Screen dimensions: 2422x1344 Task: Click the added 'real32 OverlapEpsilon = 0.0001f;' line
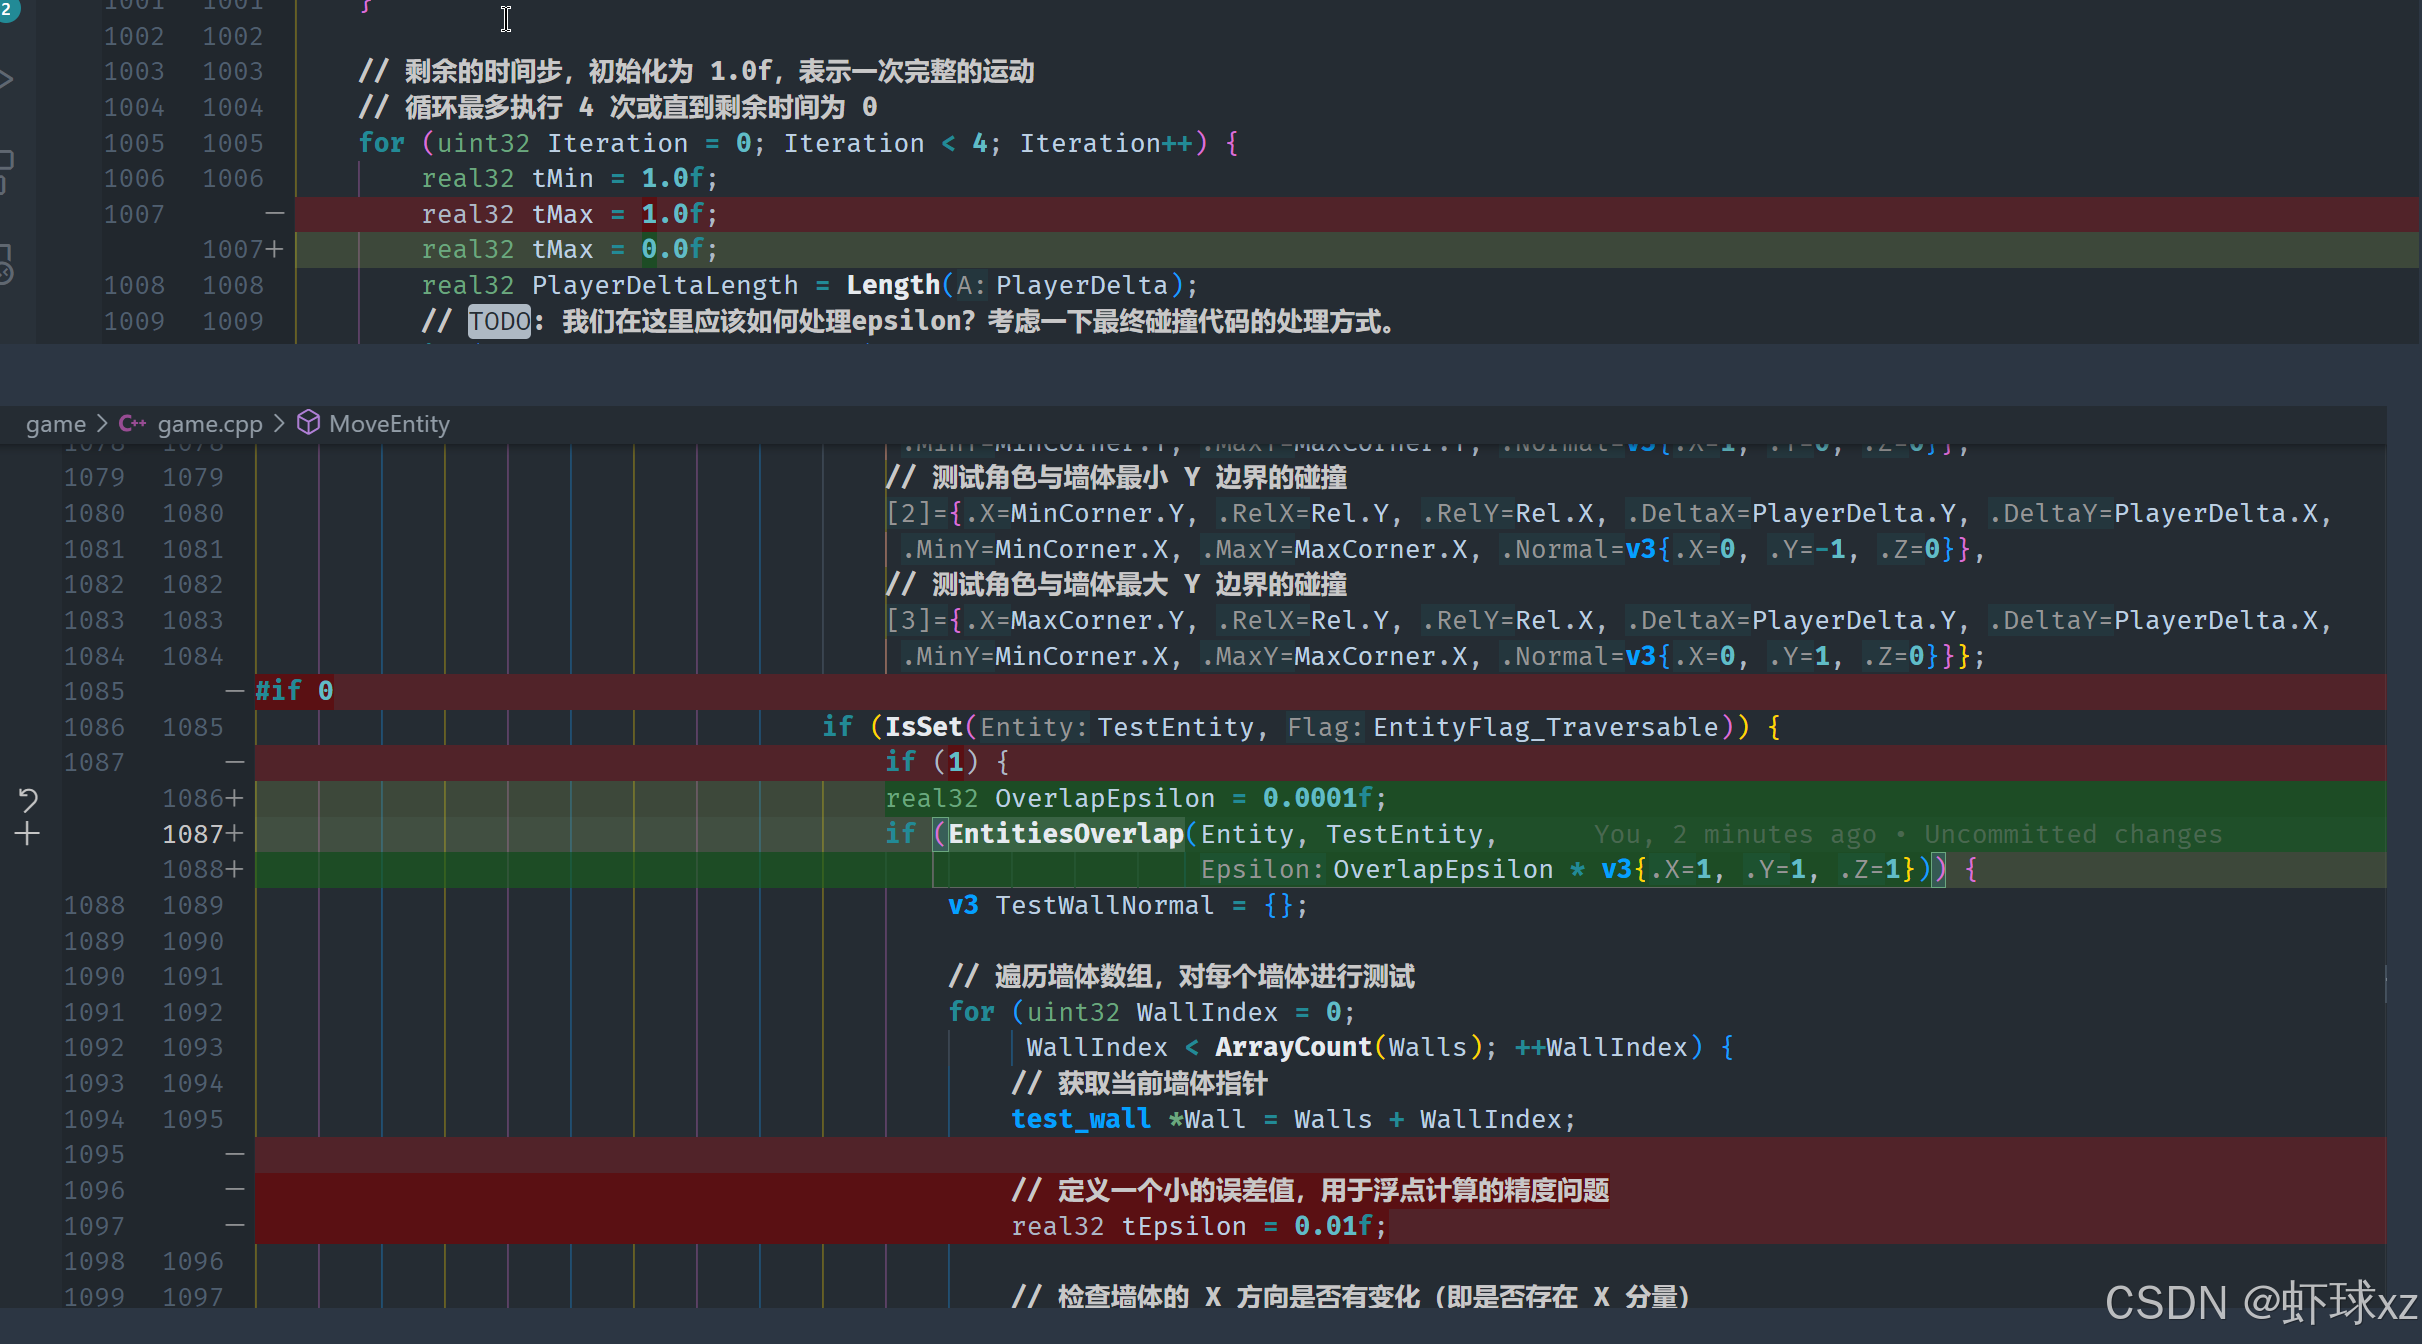[1136, 798]
